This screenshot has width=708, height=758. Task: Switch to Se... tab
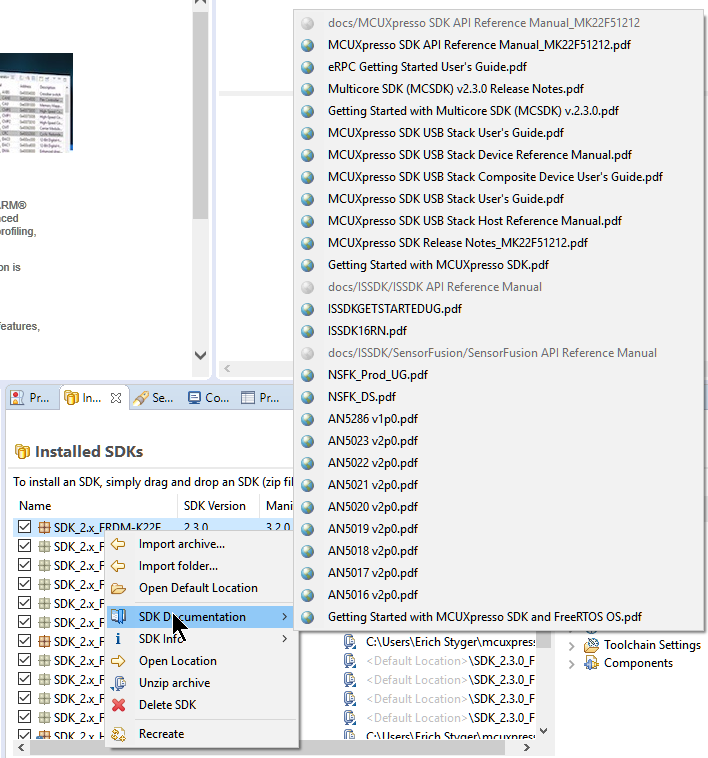[153, 398]
